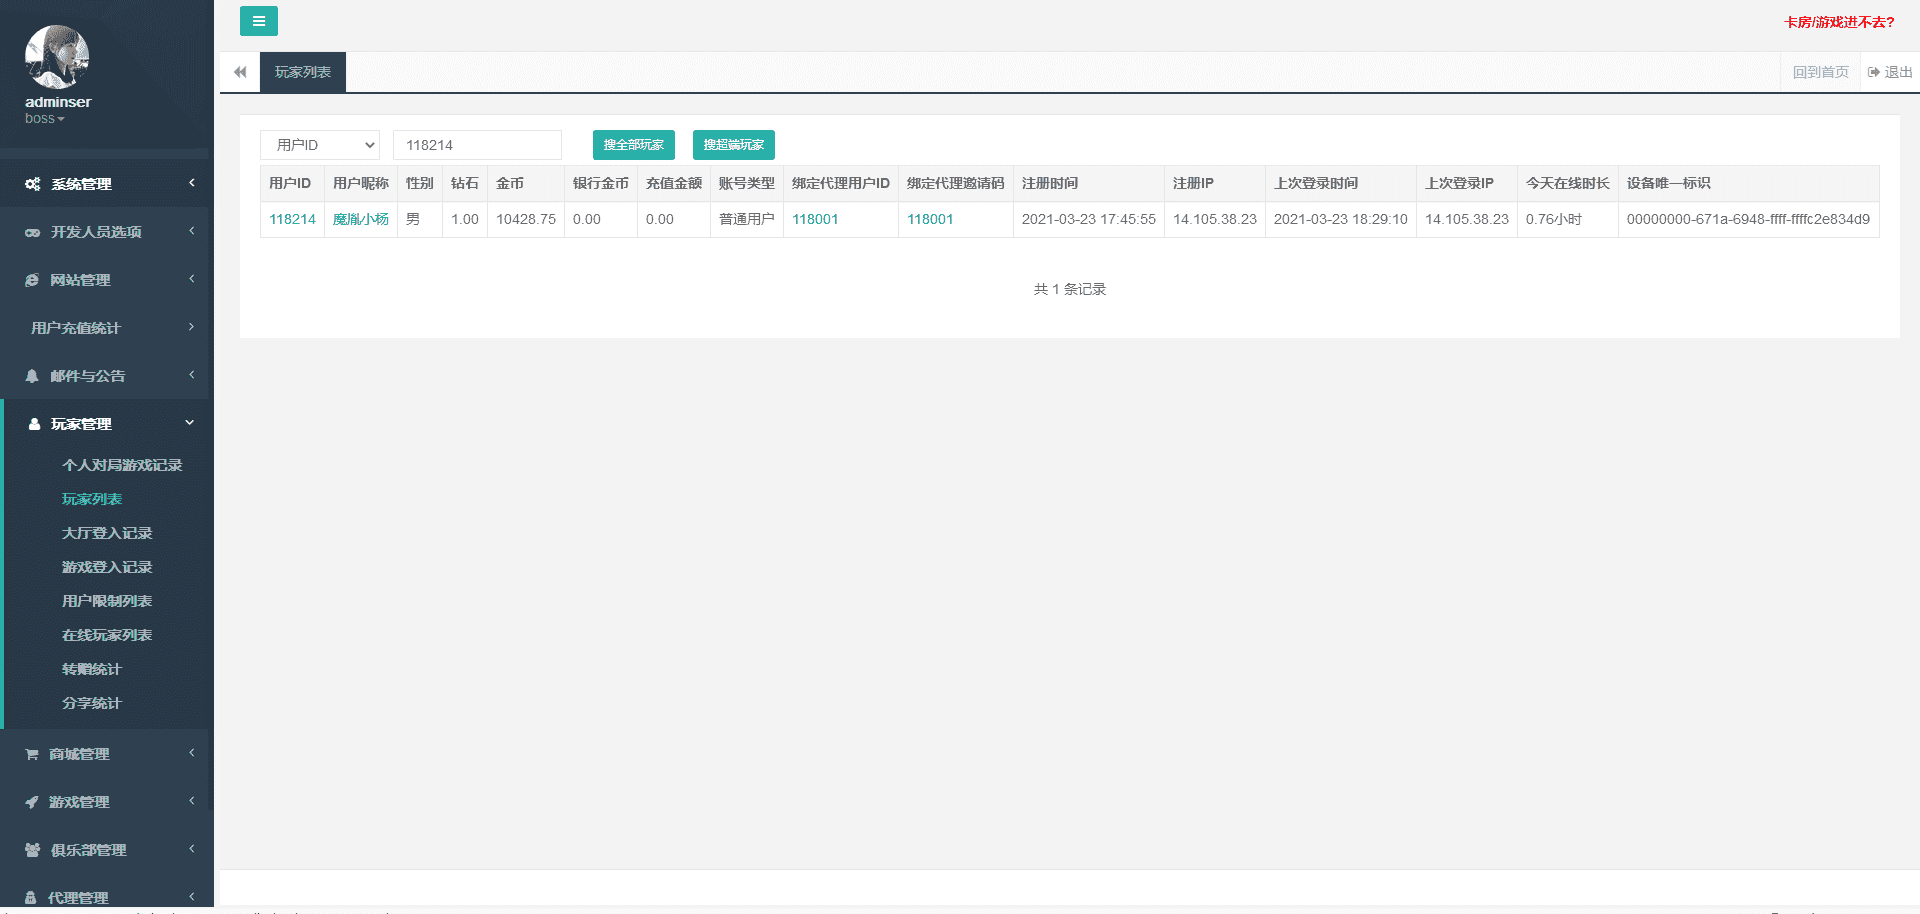Click the adminser profile avatar
The image size is (1920, 914).
57,57
